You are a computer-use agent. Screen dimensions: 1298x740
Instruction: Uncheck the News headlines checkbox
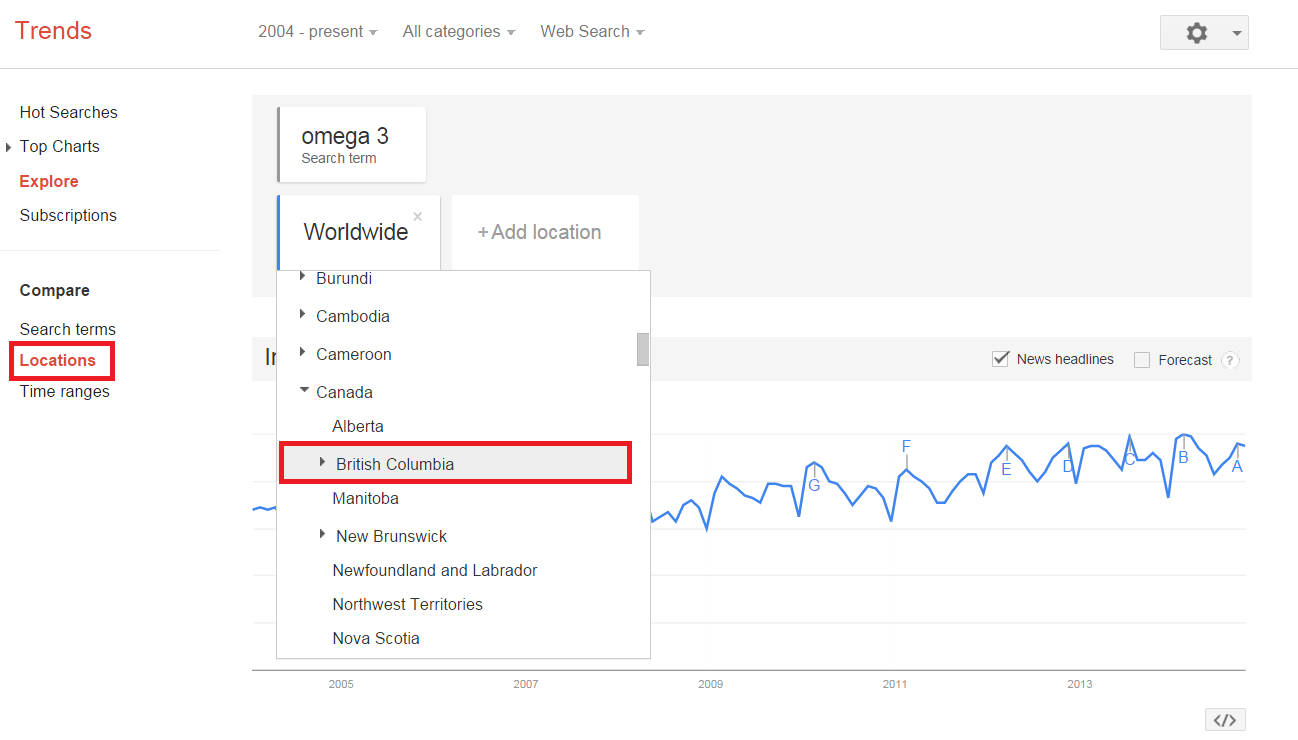pyautogui.click(x=1000, y=359)
